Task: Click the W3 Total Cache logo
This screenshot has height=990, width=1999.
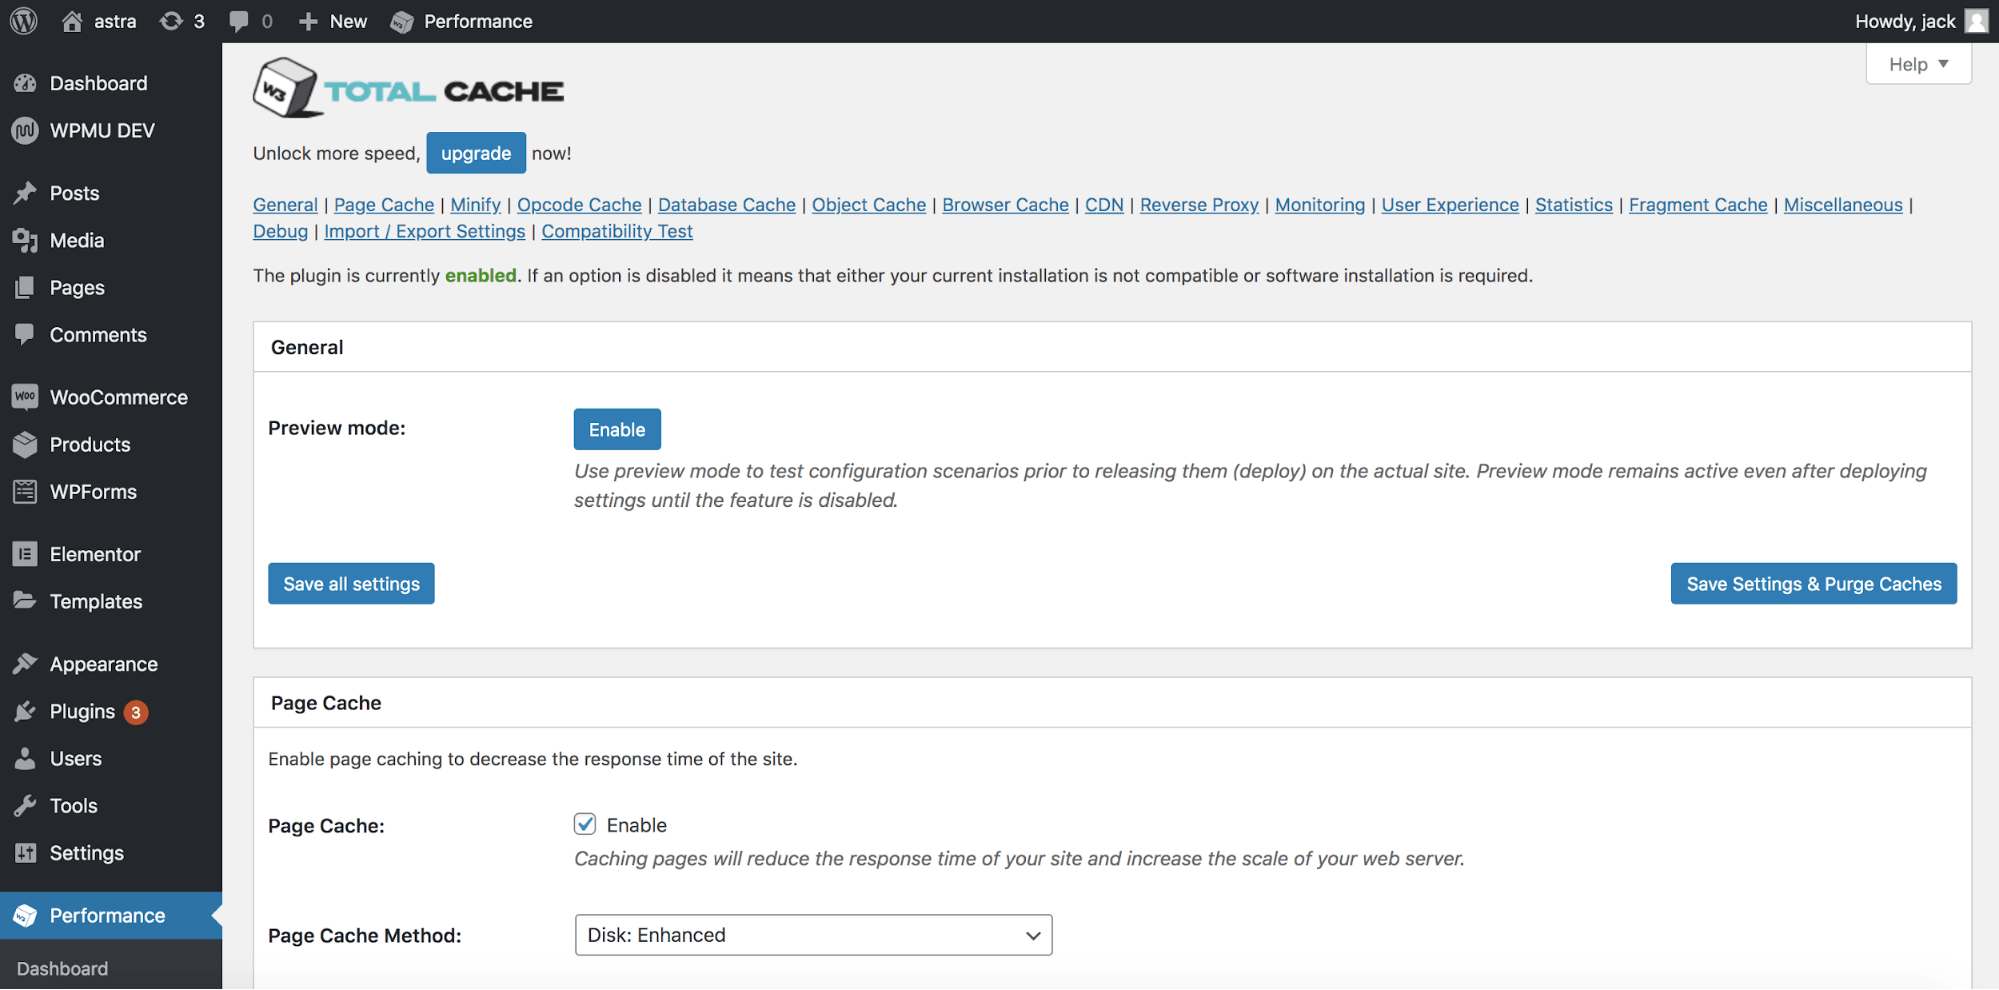Action: [x=409, y=88]
